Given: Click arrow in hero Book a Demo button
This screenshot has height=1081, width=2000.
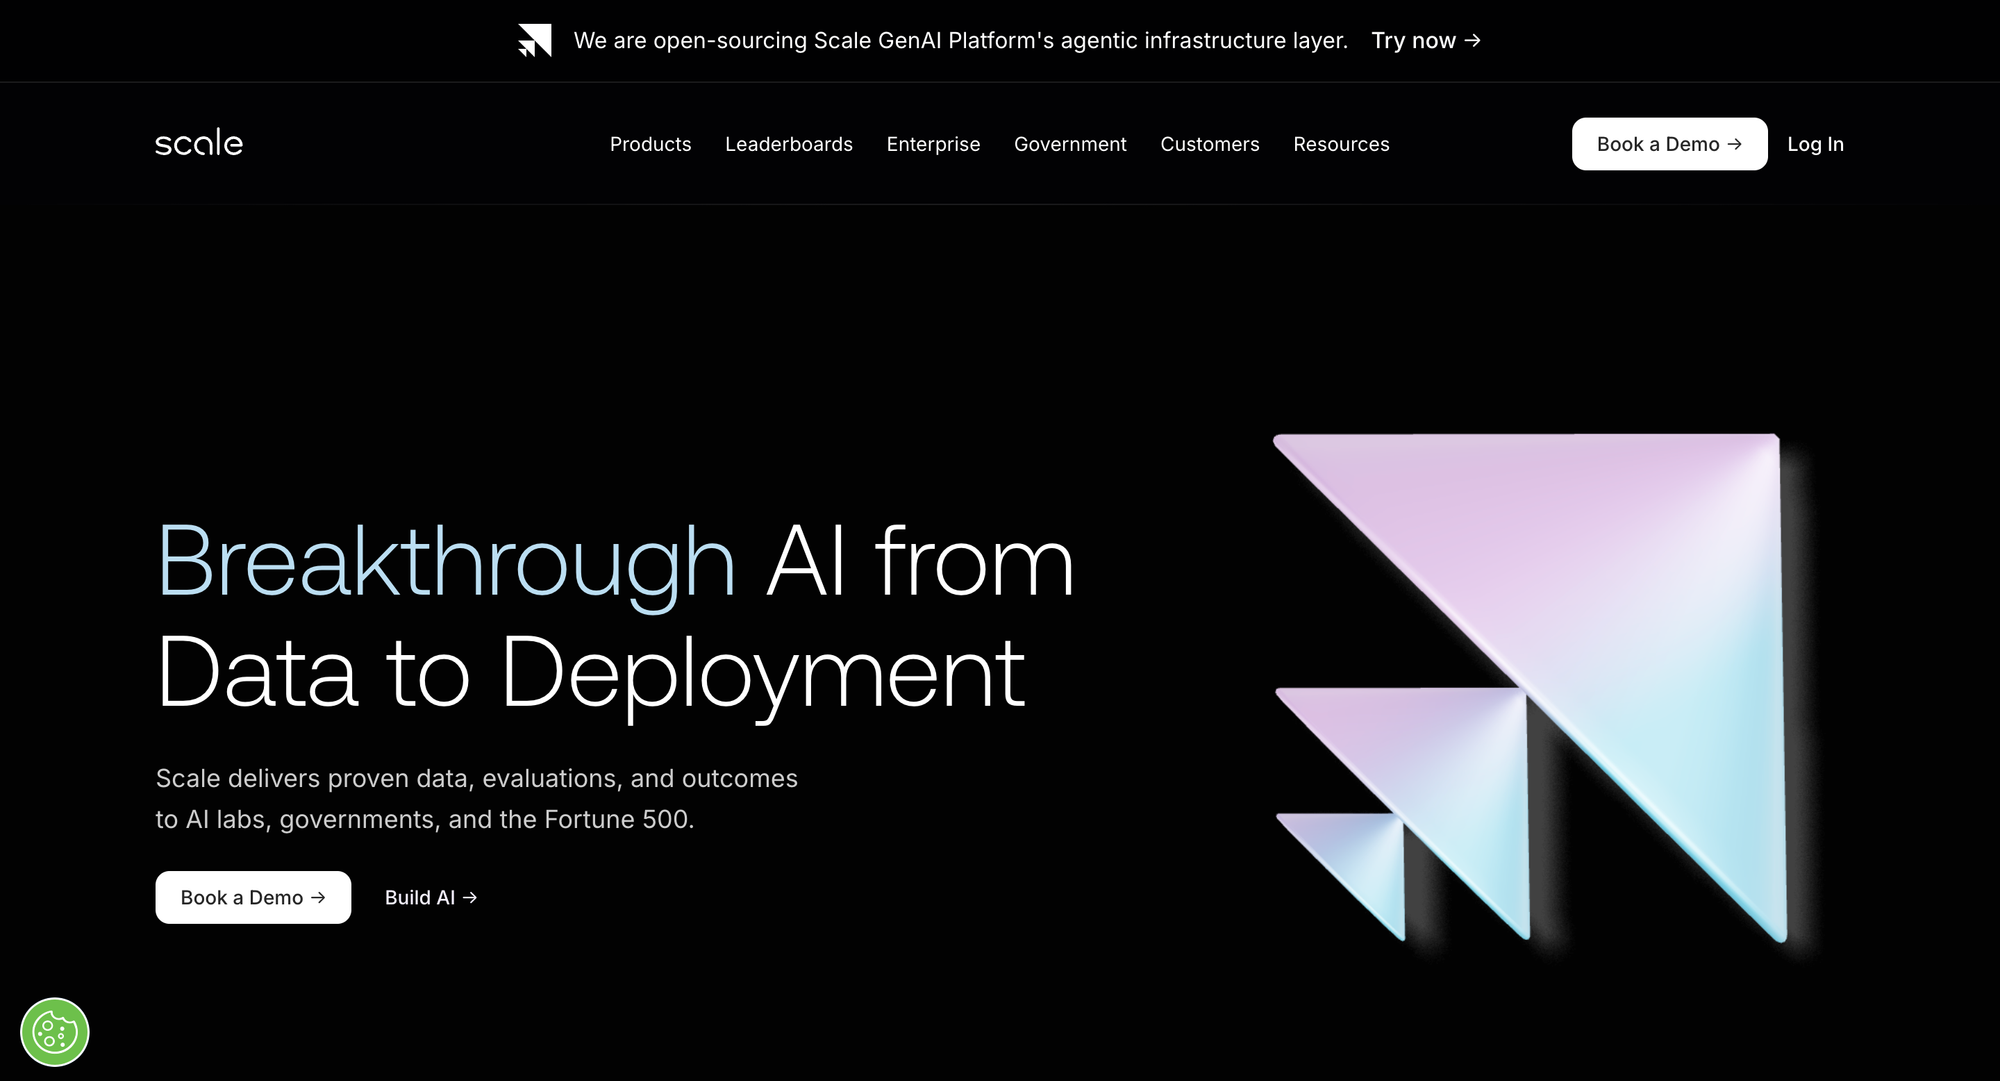Looking at the screenshot, I should point(318,898).
